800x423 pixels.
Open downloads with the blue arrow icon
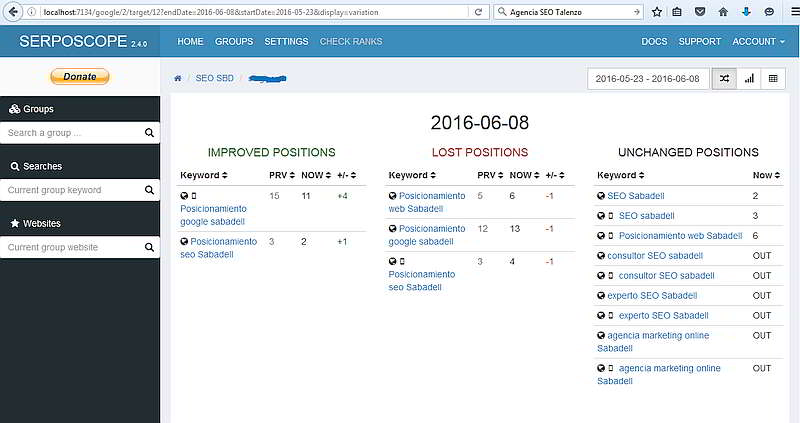pyautogui.click(x=746, y=12)
